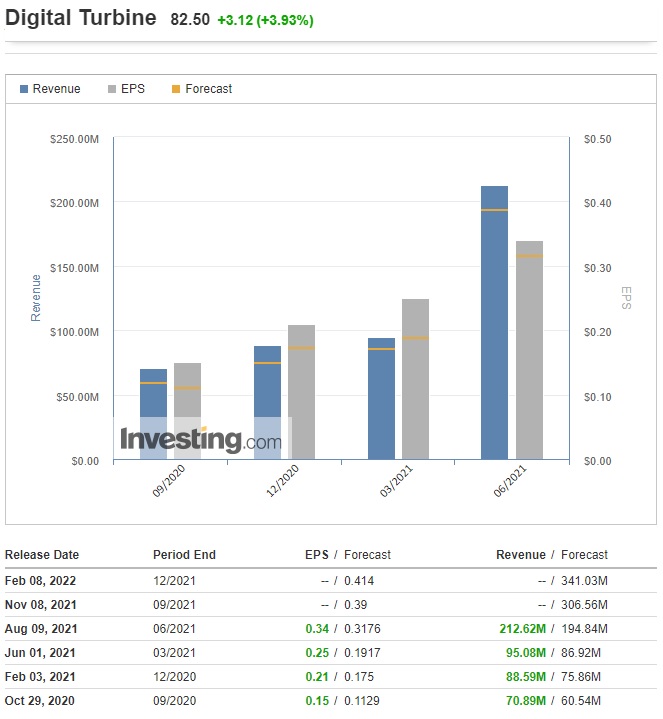This screenshot has height=719, width=663.
Task: Click the $250.00M y-axis label
Action: pyautogui.click(x=74, y=139)
